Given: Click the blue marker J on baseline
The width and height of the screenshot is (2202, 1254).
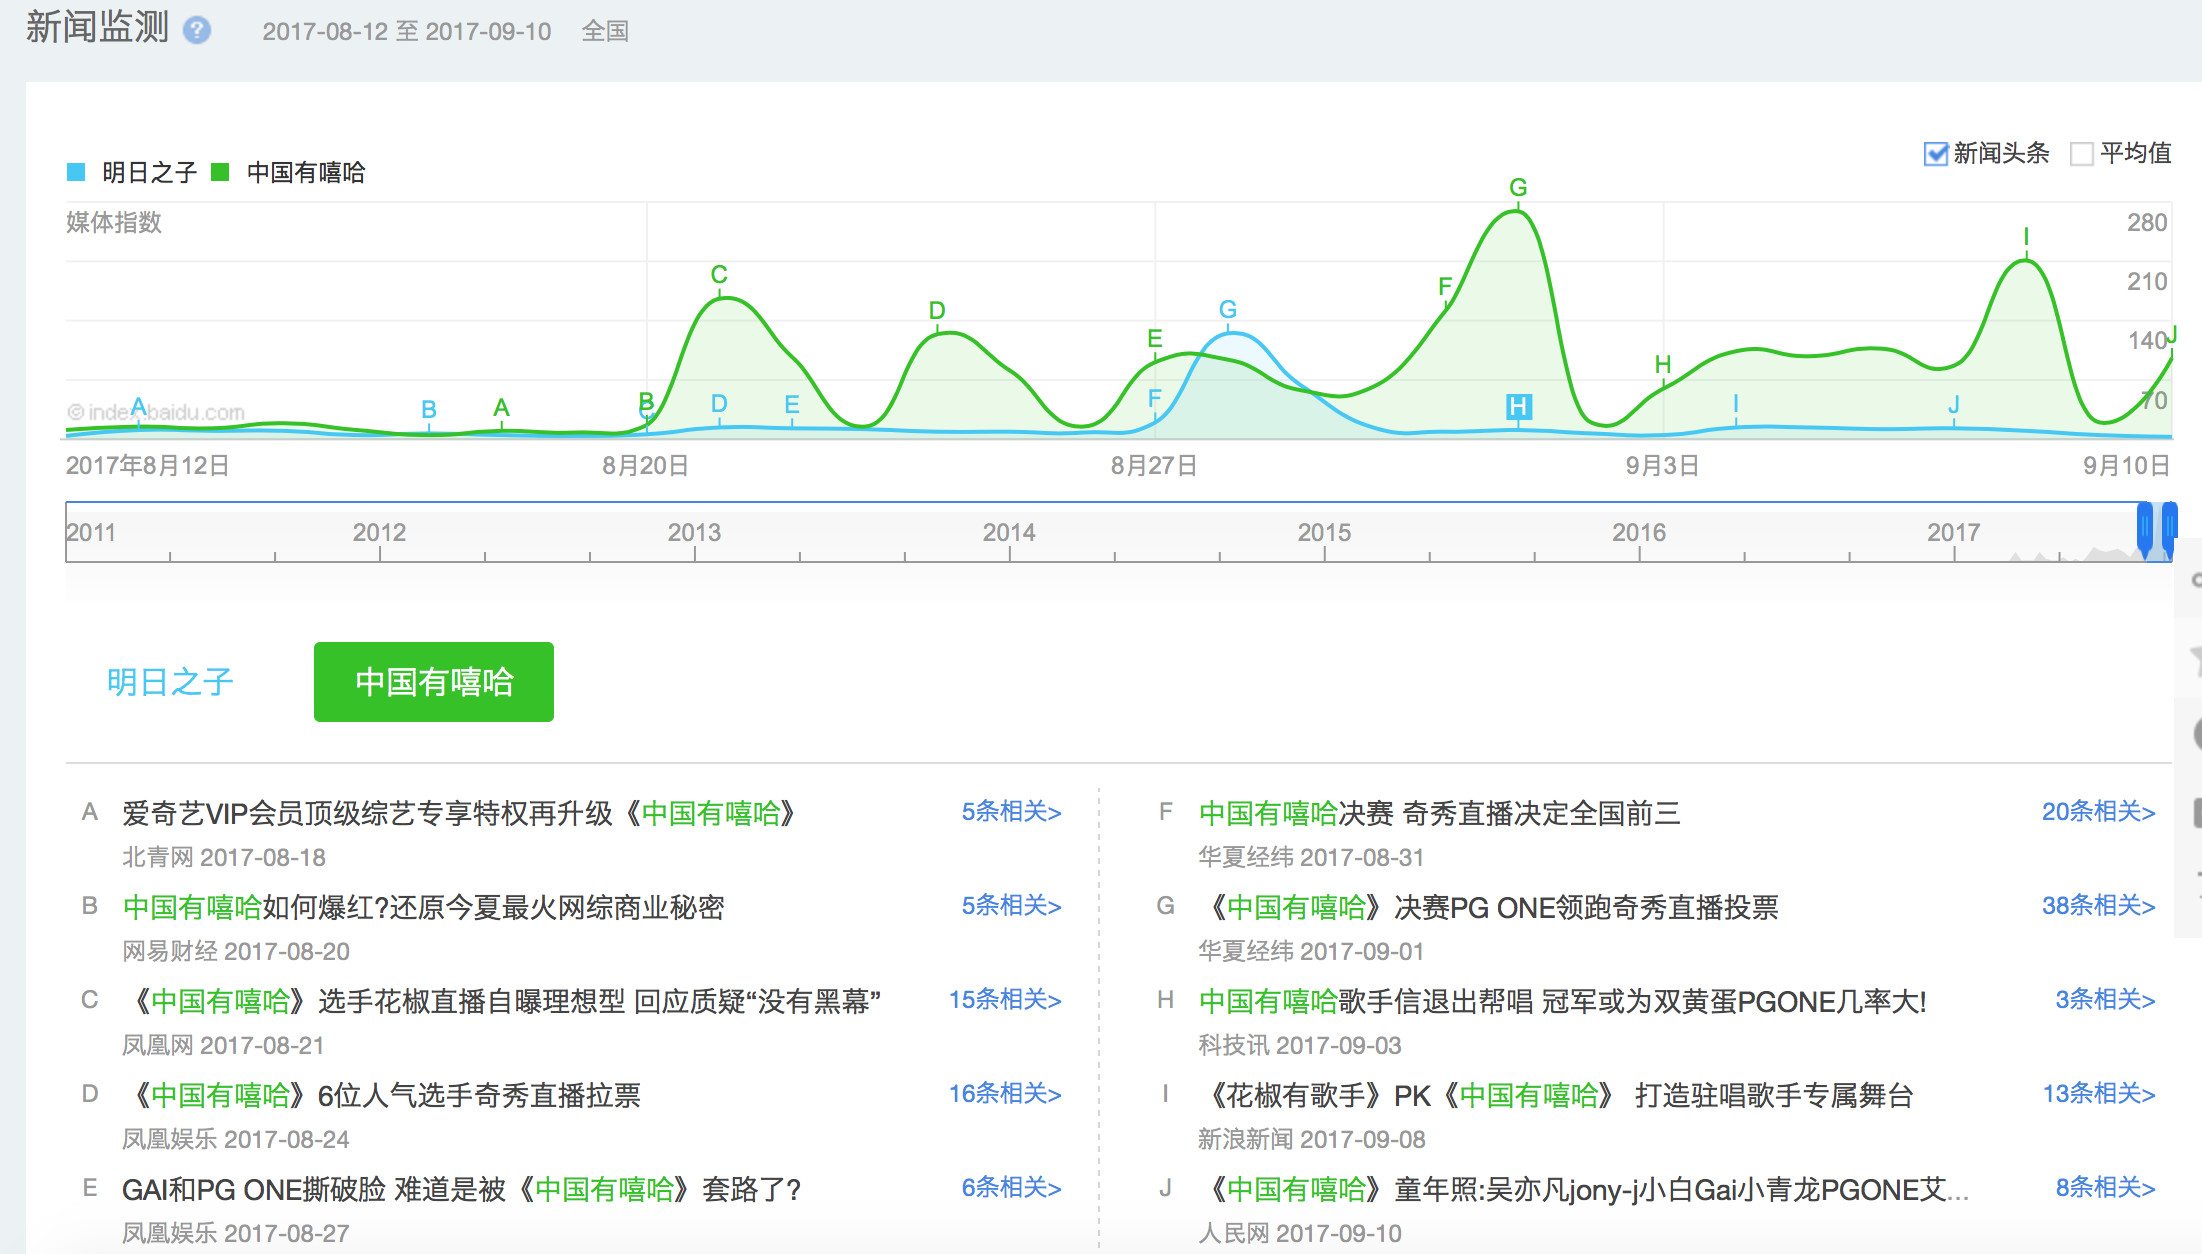Looking at the screenshot, I should (1954, 404).
